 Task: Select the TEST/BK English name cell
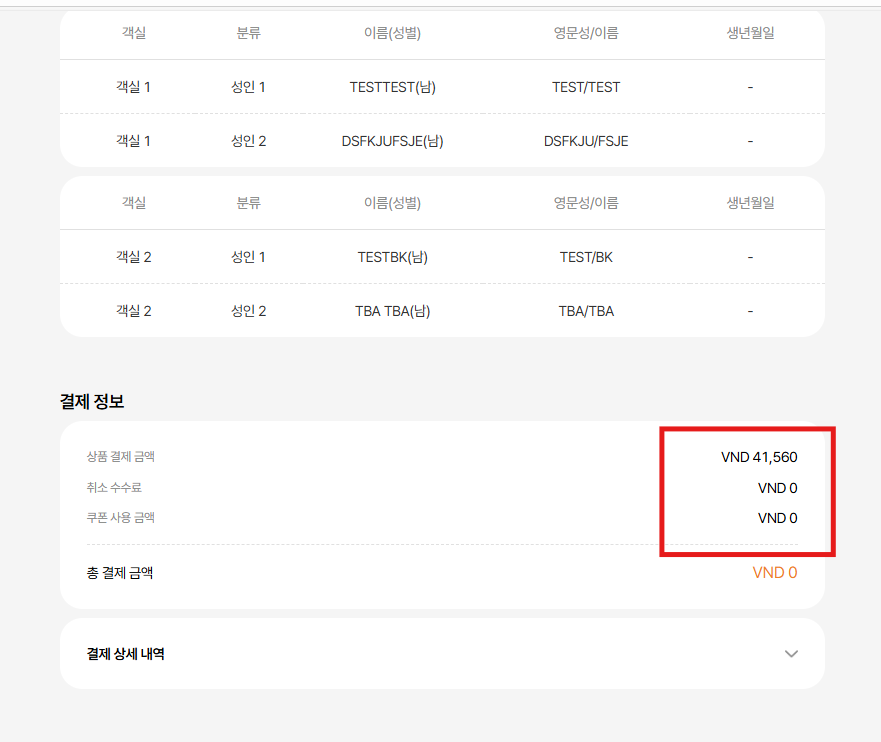click(x=586, y=257)
